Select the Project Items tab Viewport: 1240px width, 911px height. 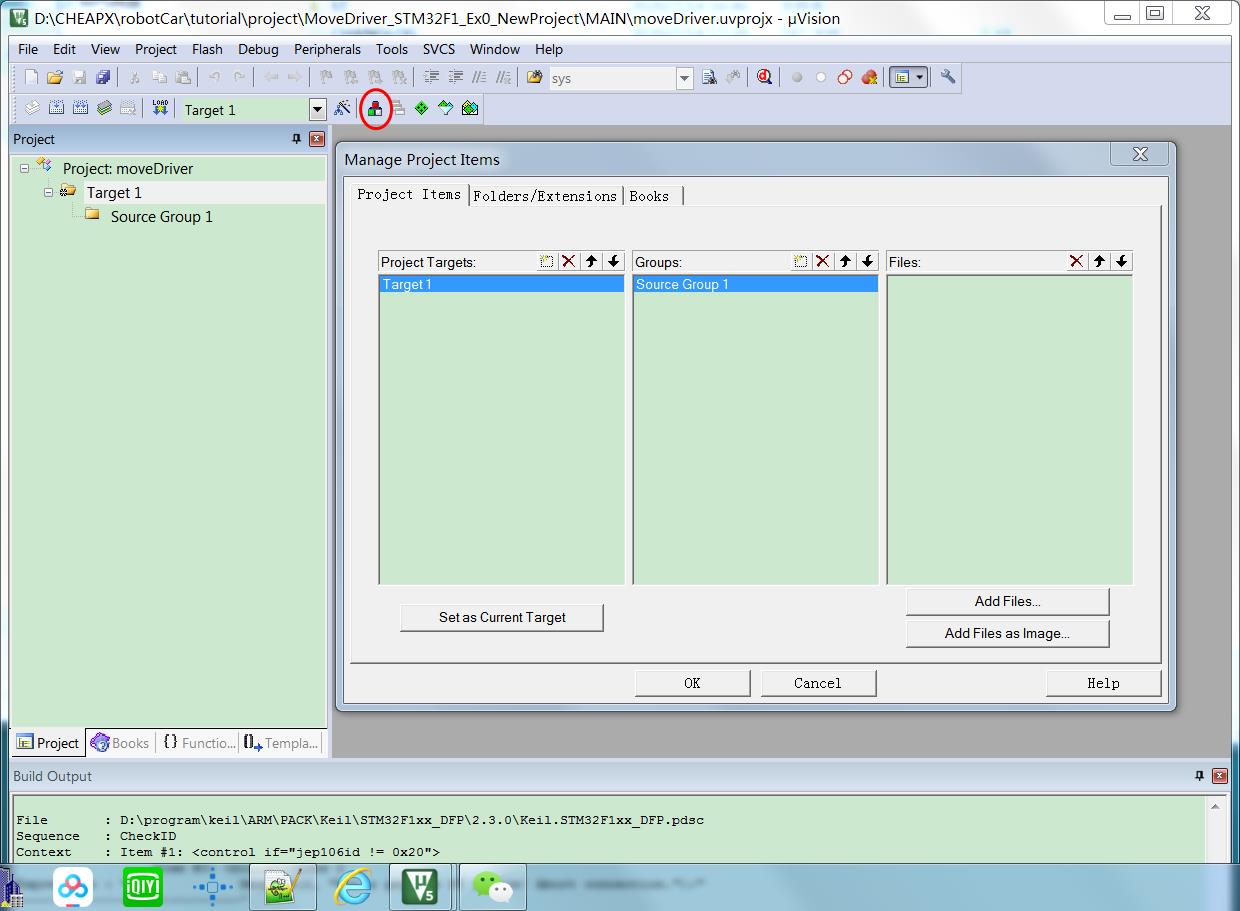pos(409,194)
